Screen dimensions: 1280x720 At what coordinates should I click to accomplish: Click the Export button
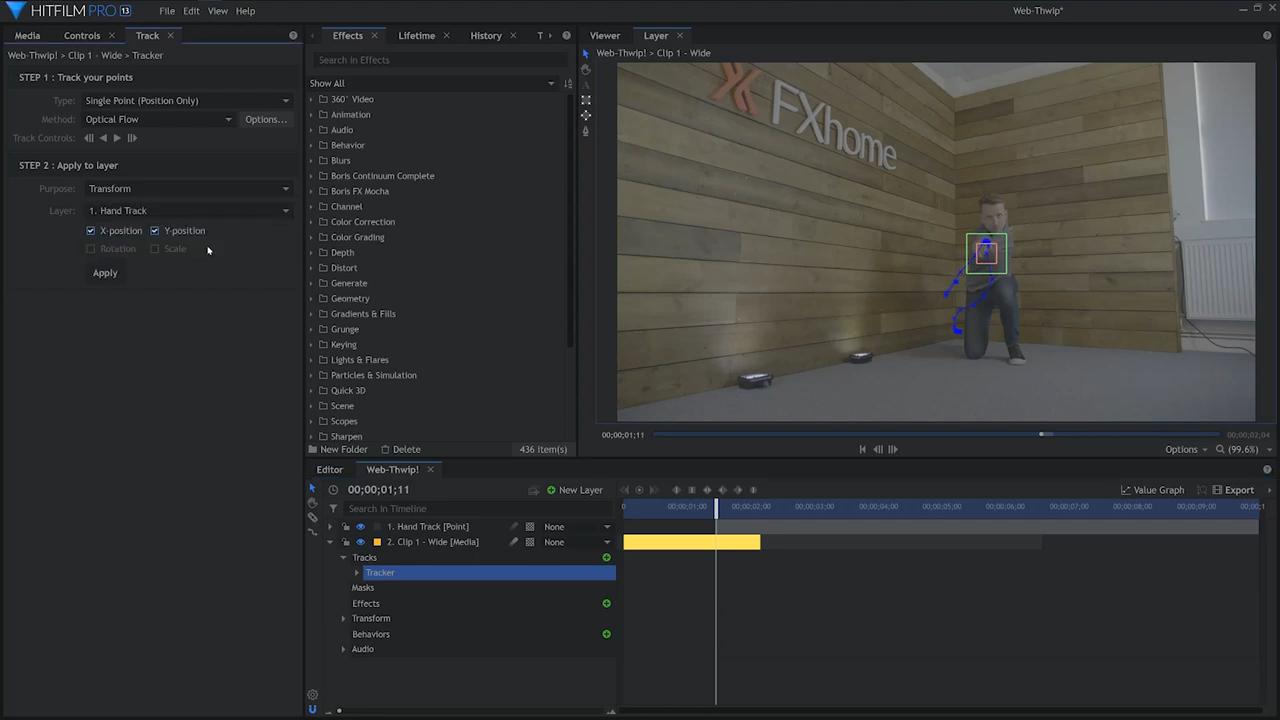[1233, 490]
